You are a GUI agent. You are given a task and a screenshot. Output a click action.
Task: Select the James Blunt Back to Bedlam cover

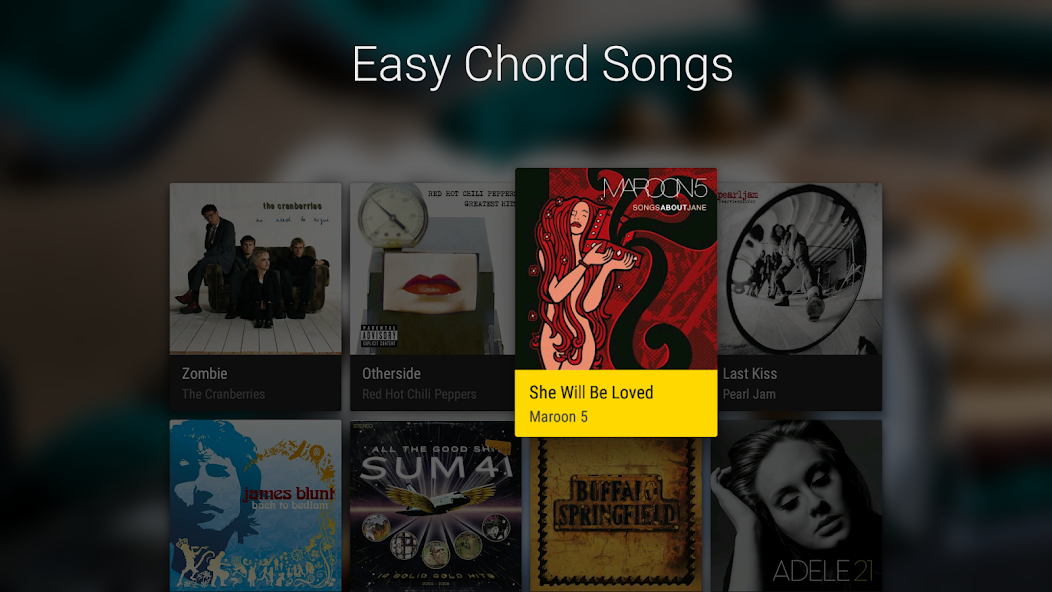(255, 505)
